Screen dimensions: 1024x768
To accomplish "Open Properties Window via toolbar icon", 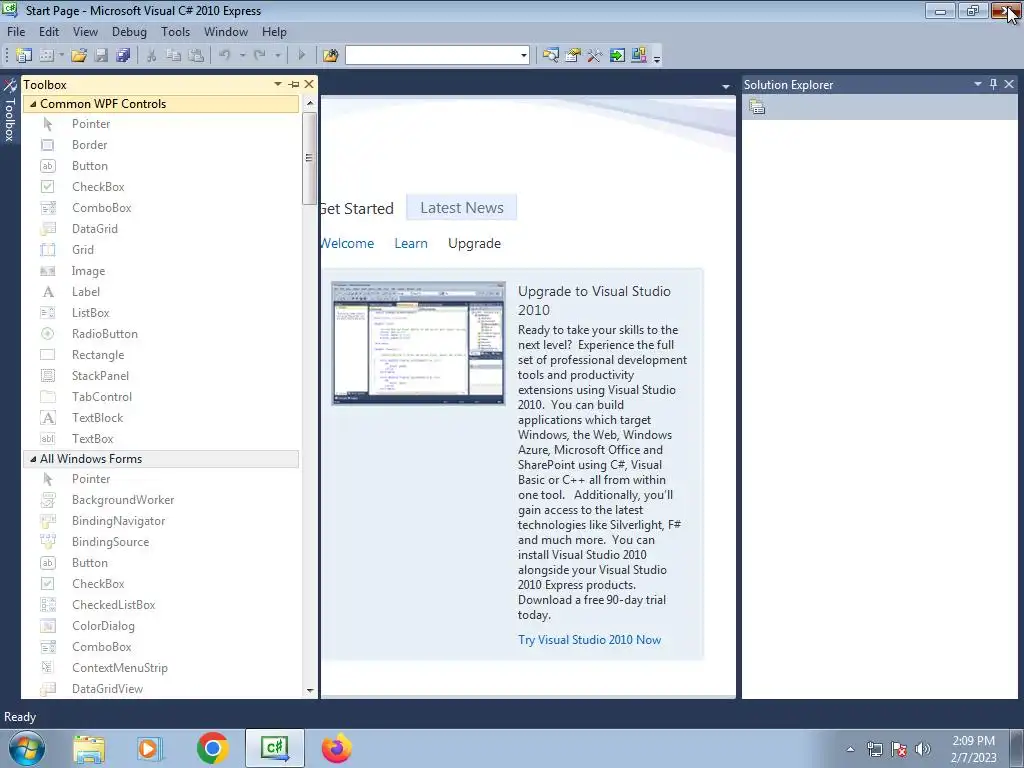I will click(573, 56).
